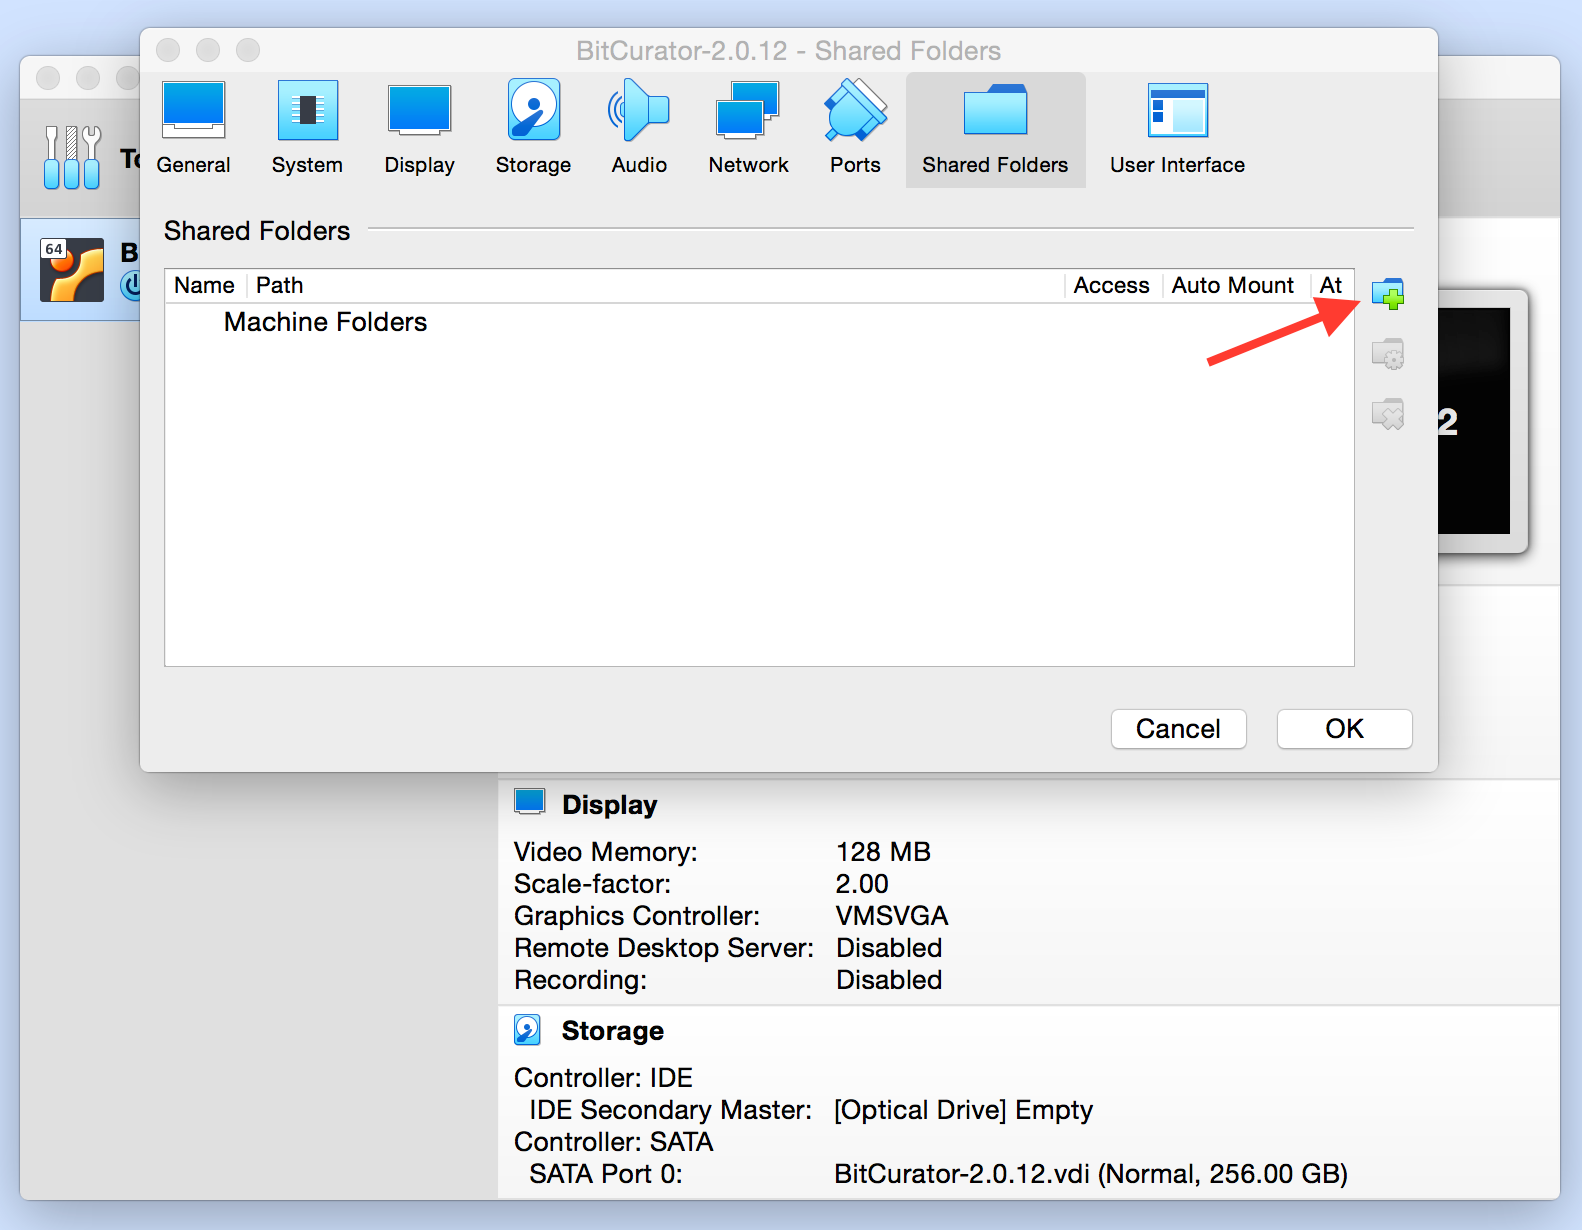Click the 'Graphics Controller:' label in details
The image size is (1582, 1230).
(637, 916)
